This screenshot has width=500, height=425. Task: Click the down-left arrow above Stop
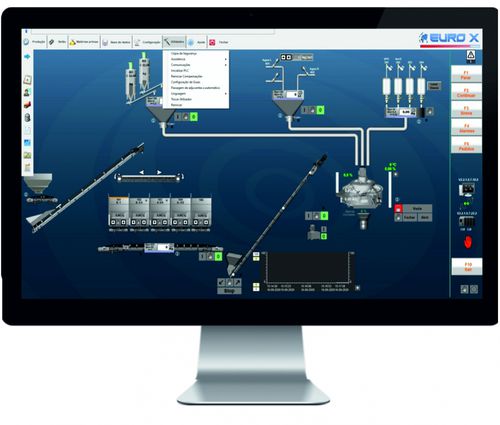pyautogui.click(x=221, y=283)
